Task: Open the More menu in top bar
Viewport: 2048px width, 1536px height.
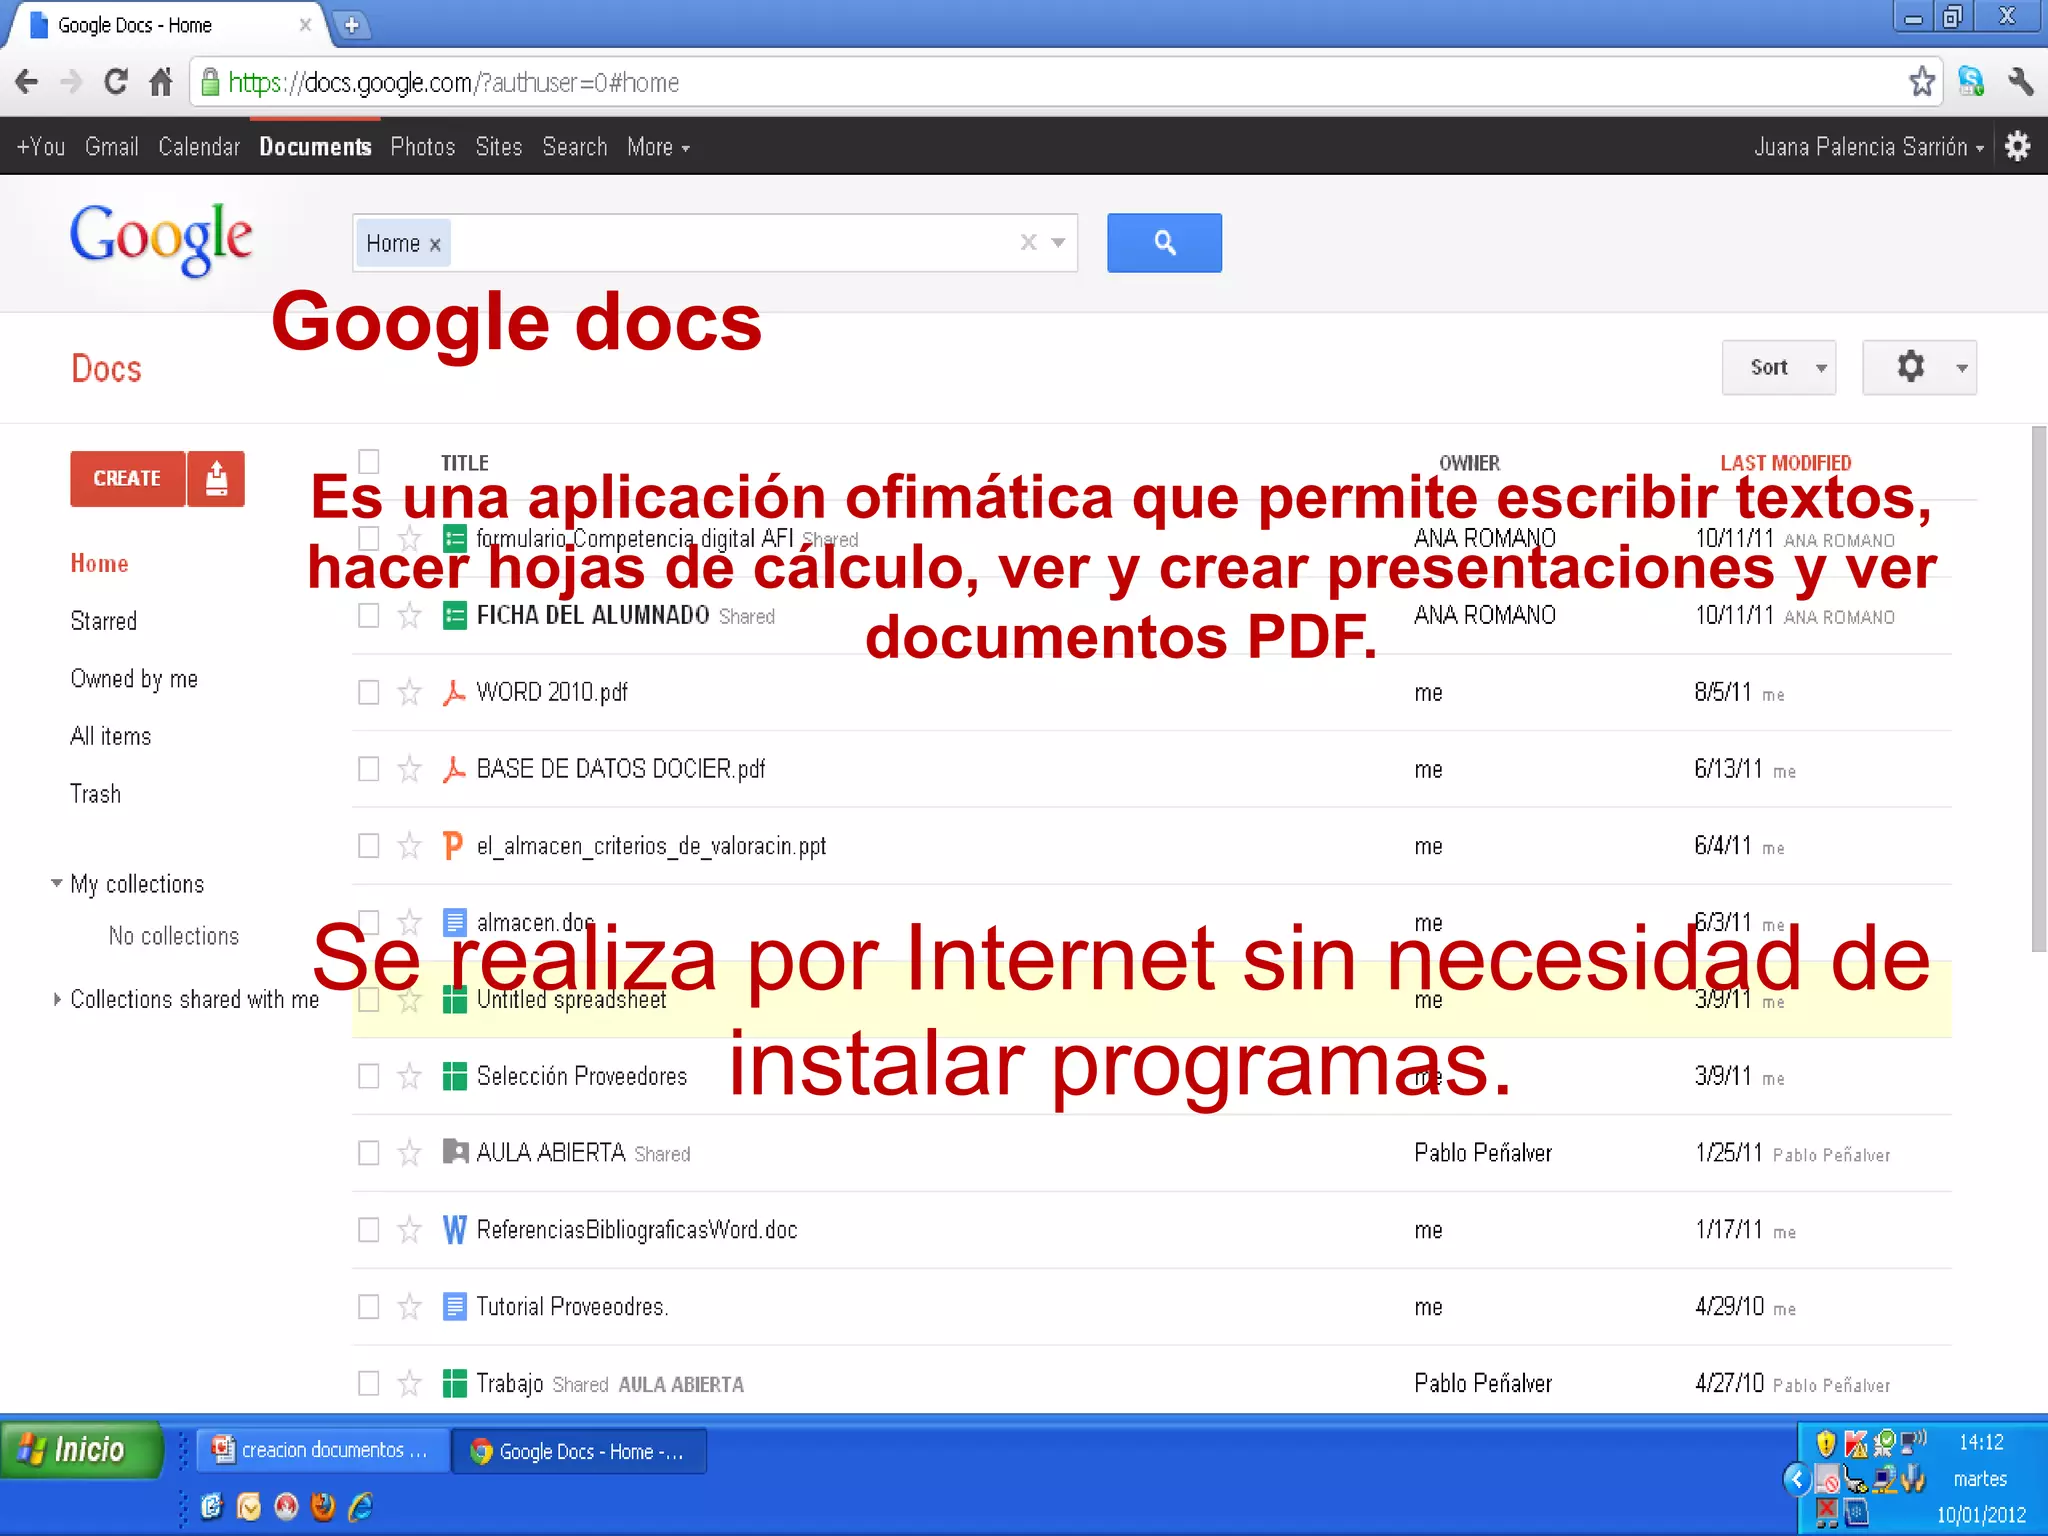Action: tap(658, 147)
